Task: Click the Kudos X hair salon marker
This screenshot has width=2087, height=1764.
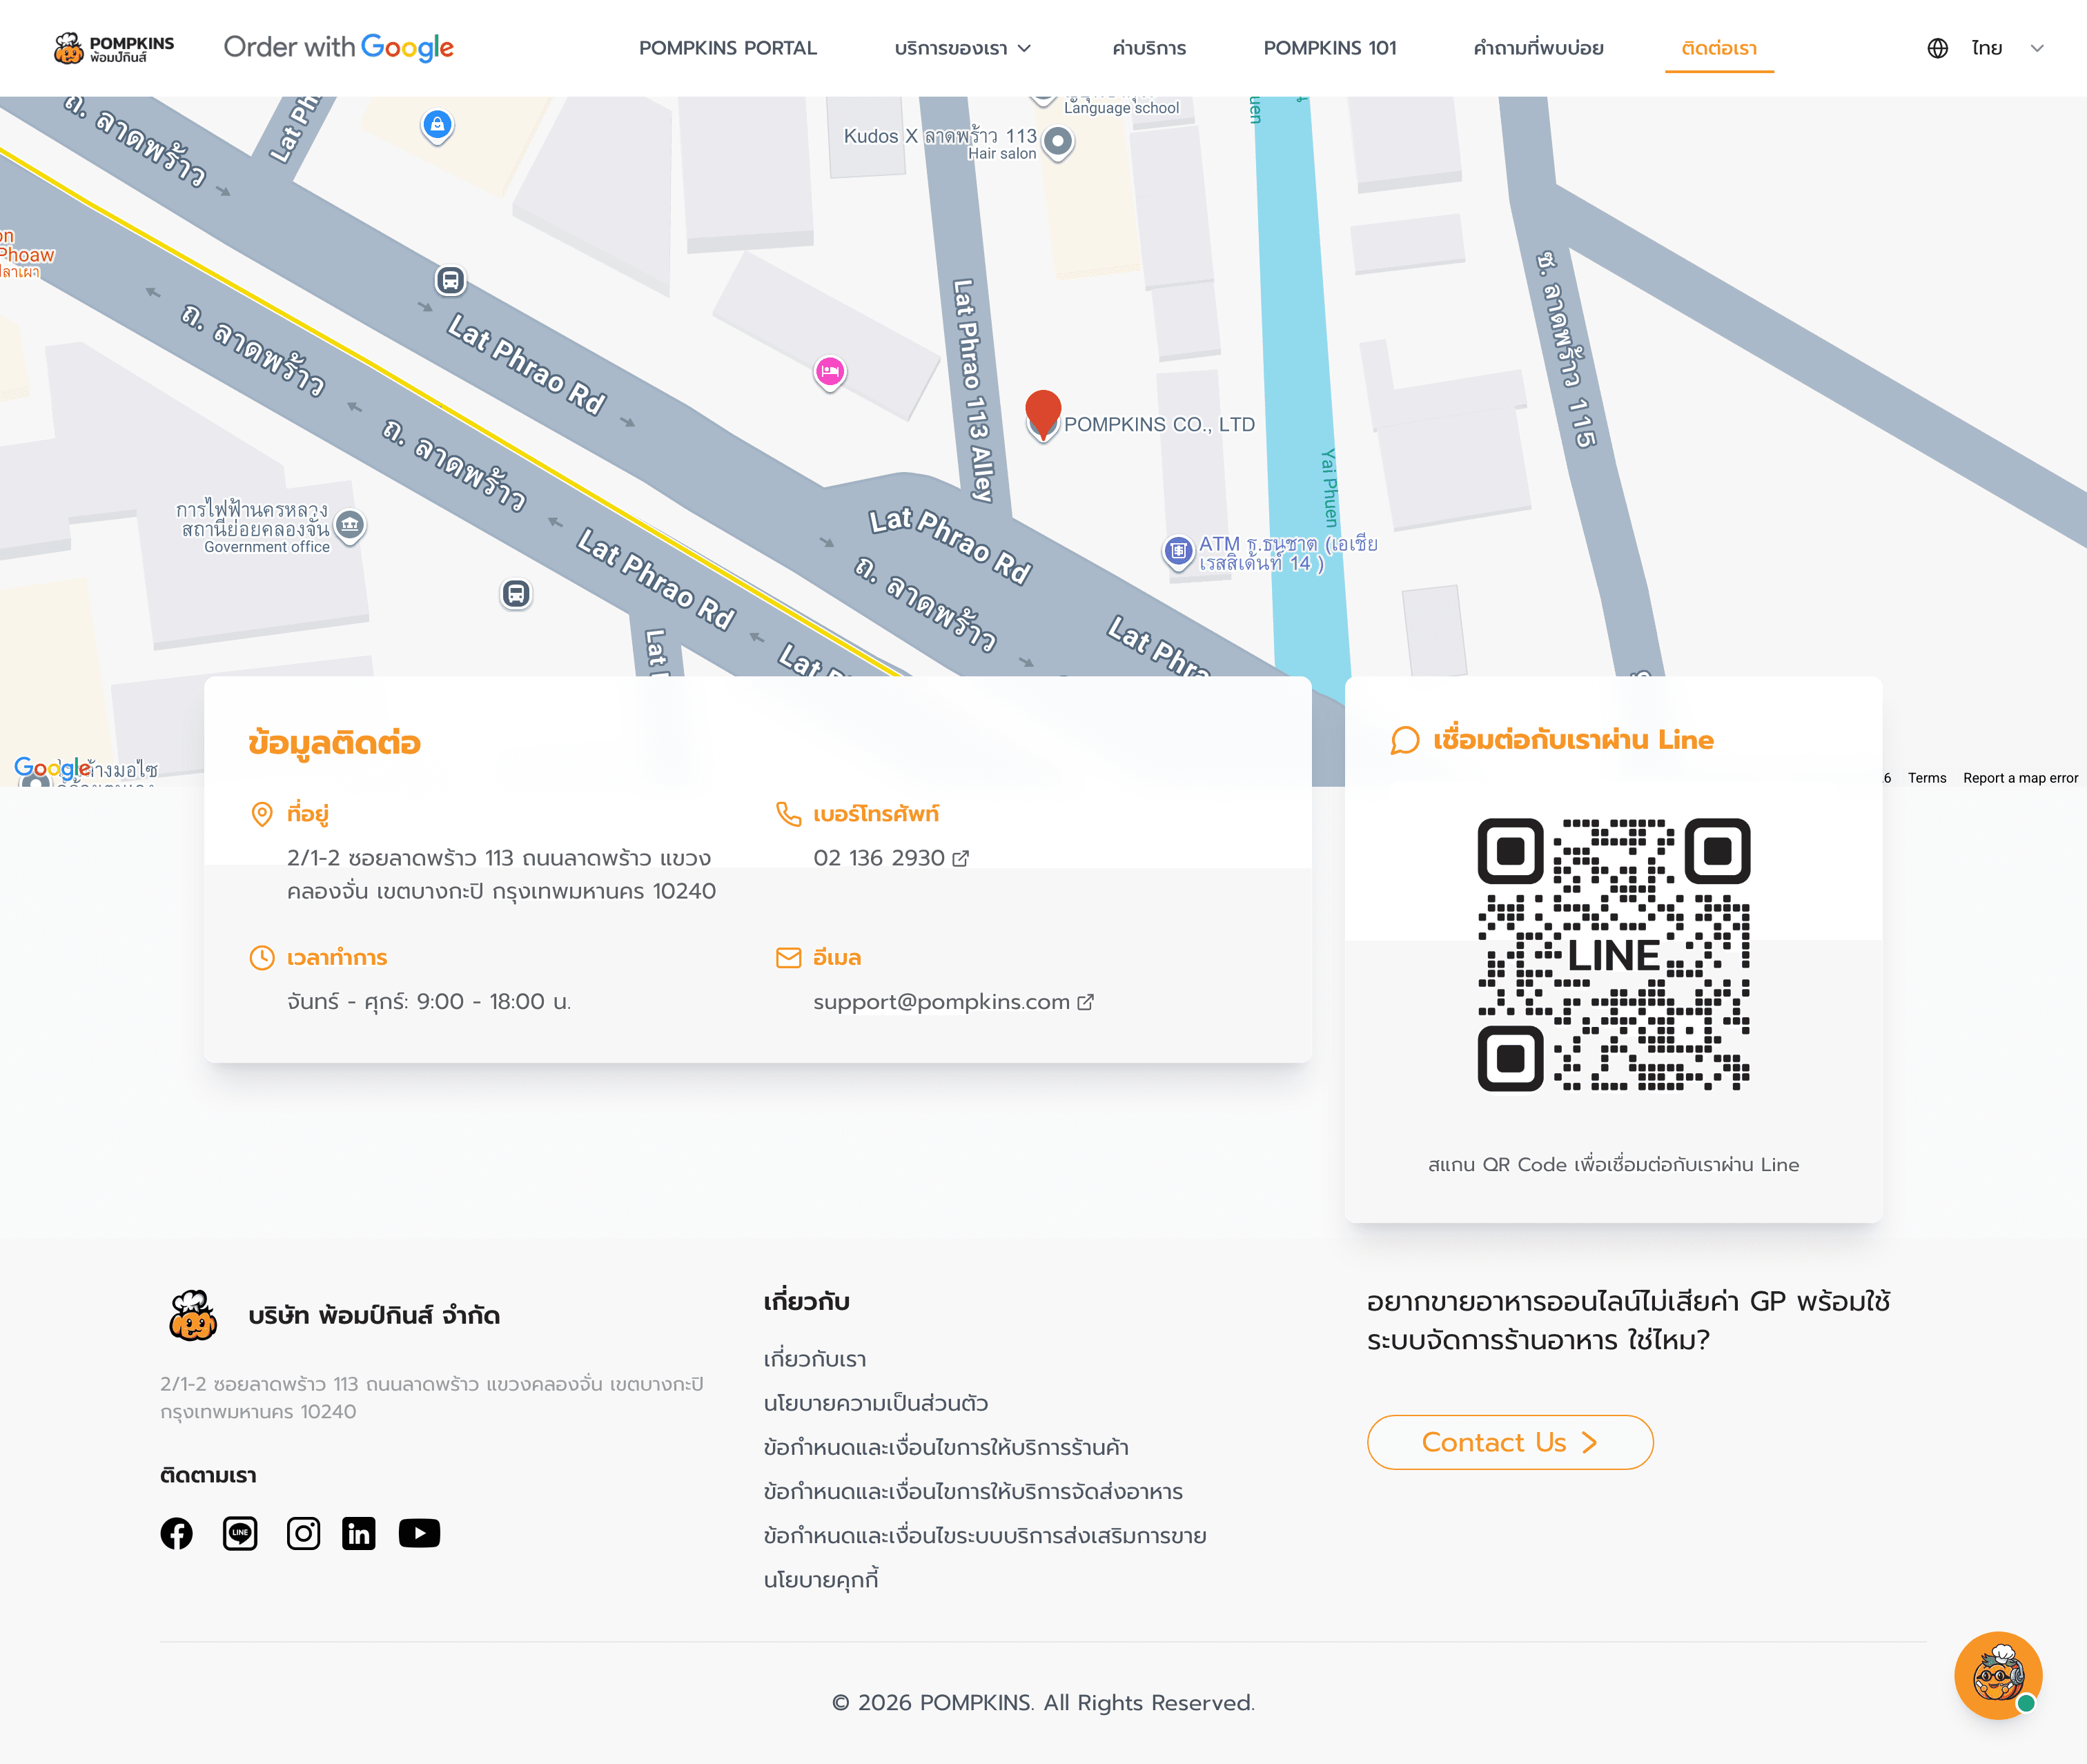Action: point(1058,142)
